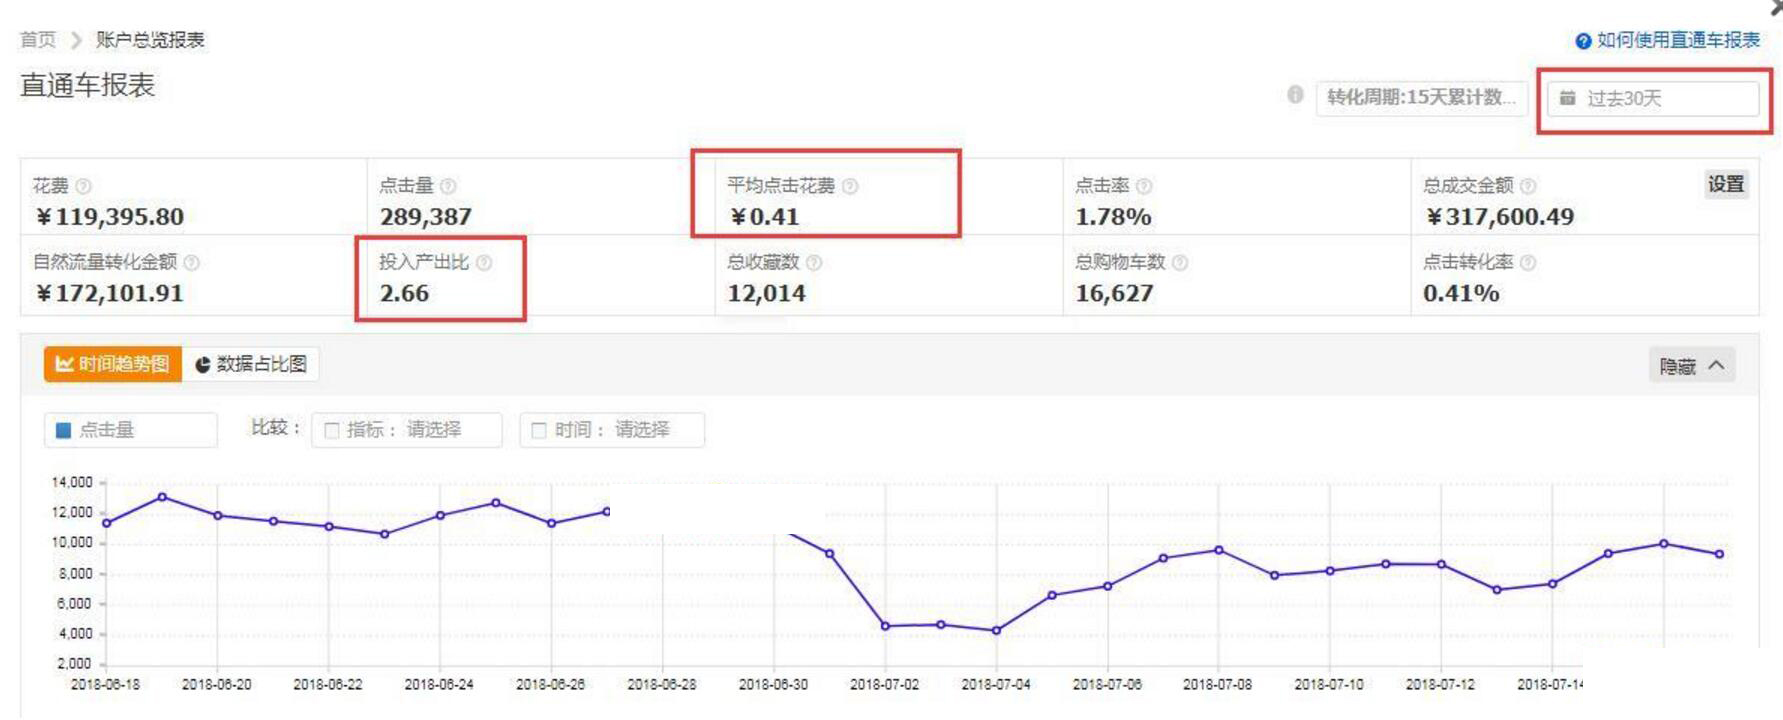The image size is (1783, 720).
Task: Click the help icon beside 自然流量转化金额
Action: point(192,262)
